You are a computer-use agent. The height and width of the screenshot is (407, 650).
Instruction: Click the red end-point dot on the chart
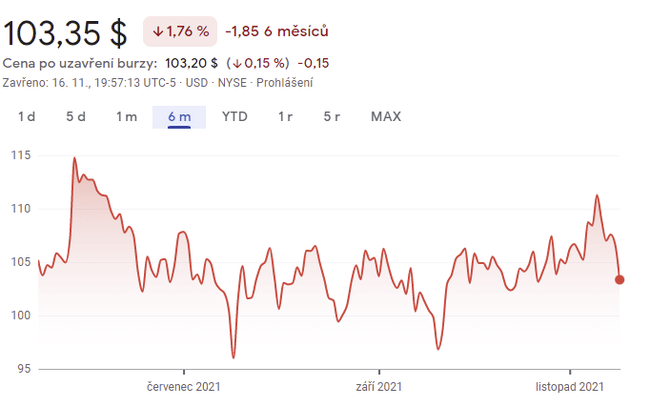(620, 279)
